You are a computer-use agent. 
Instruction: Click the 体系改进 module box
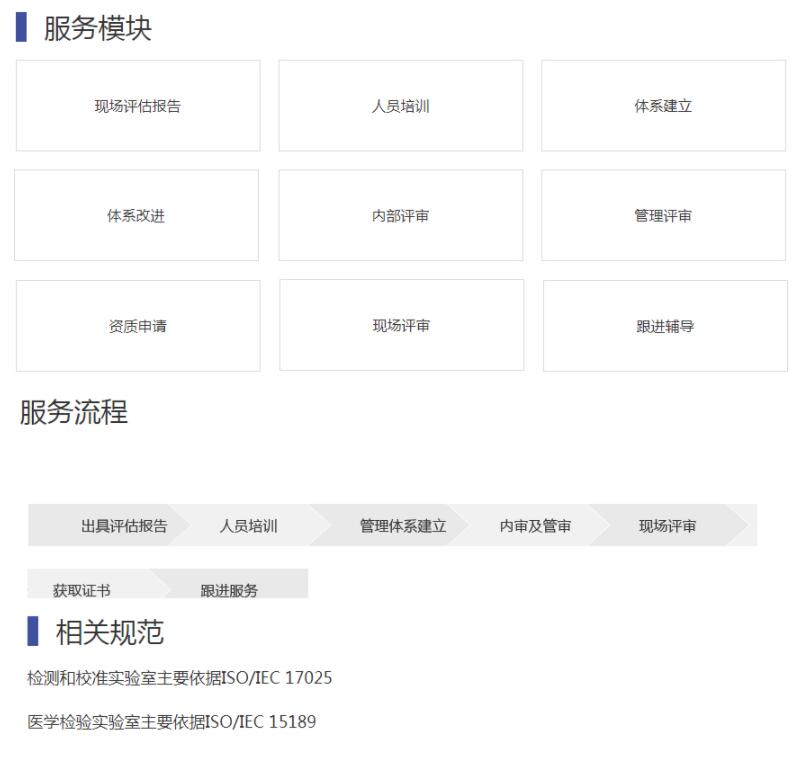(x=136, y=216)
